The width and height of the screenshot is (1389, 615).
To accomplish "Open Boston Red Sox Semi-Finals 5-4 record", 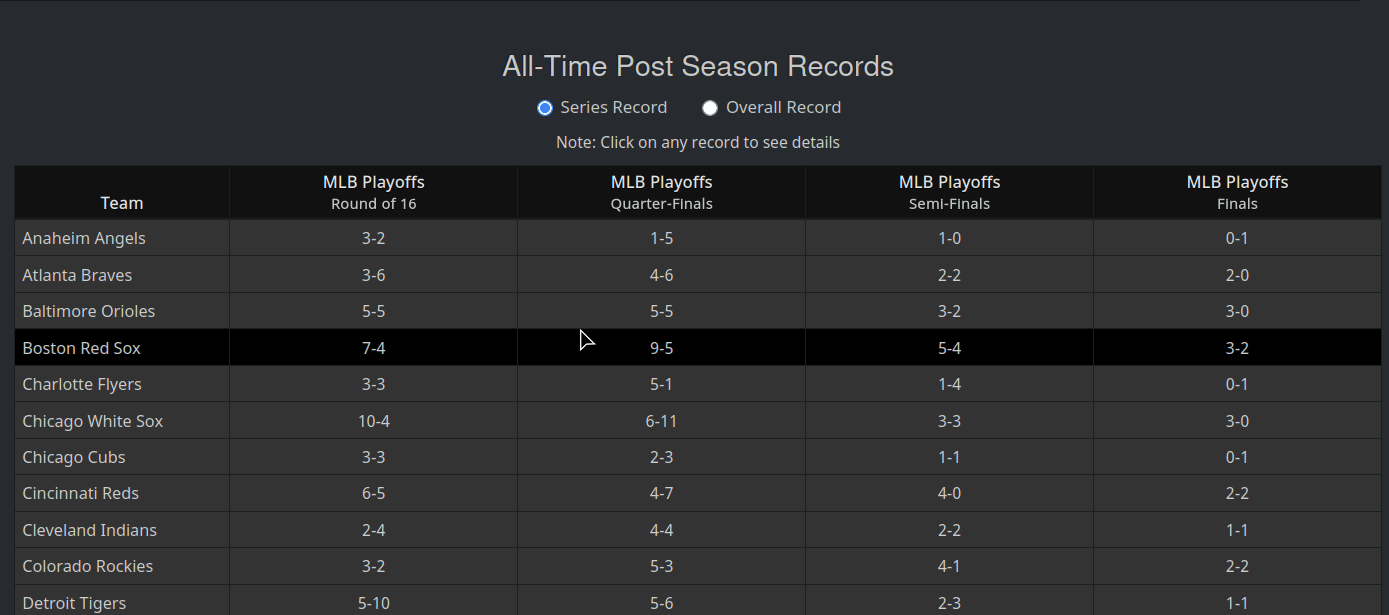I will tap(949, 347).
